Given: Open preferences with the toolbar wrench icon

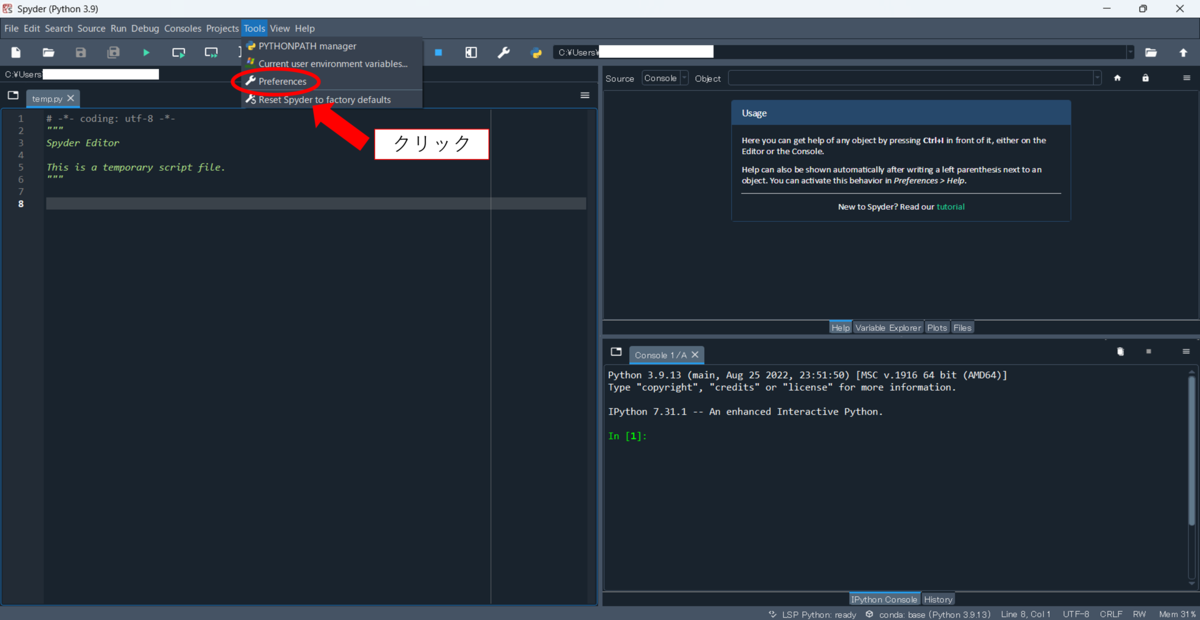Looking at the screenshot, I should 503,52.
